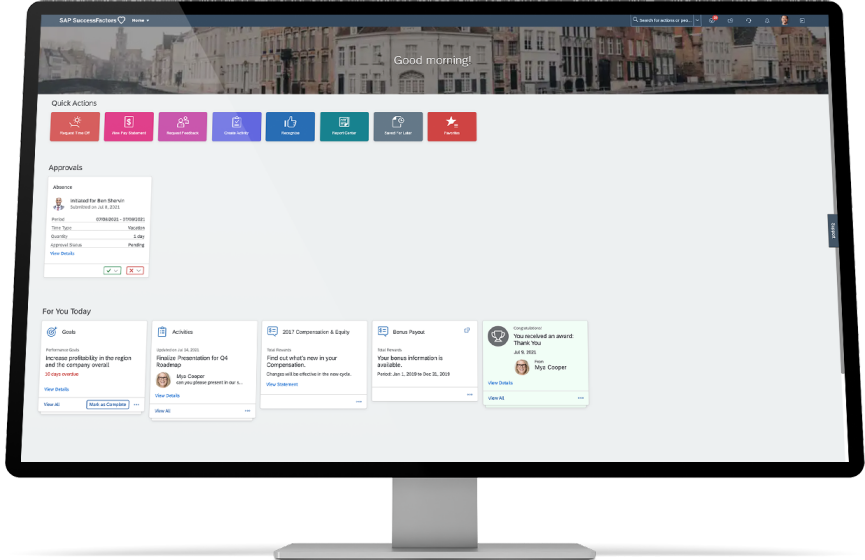Open more options on Activities card
This screenshot has height=560, width=865.
[247, 410]
